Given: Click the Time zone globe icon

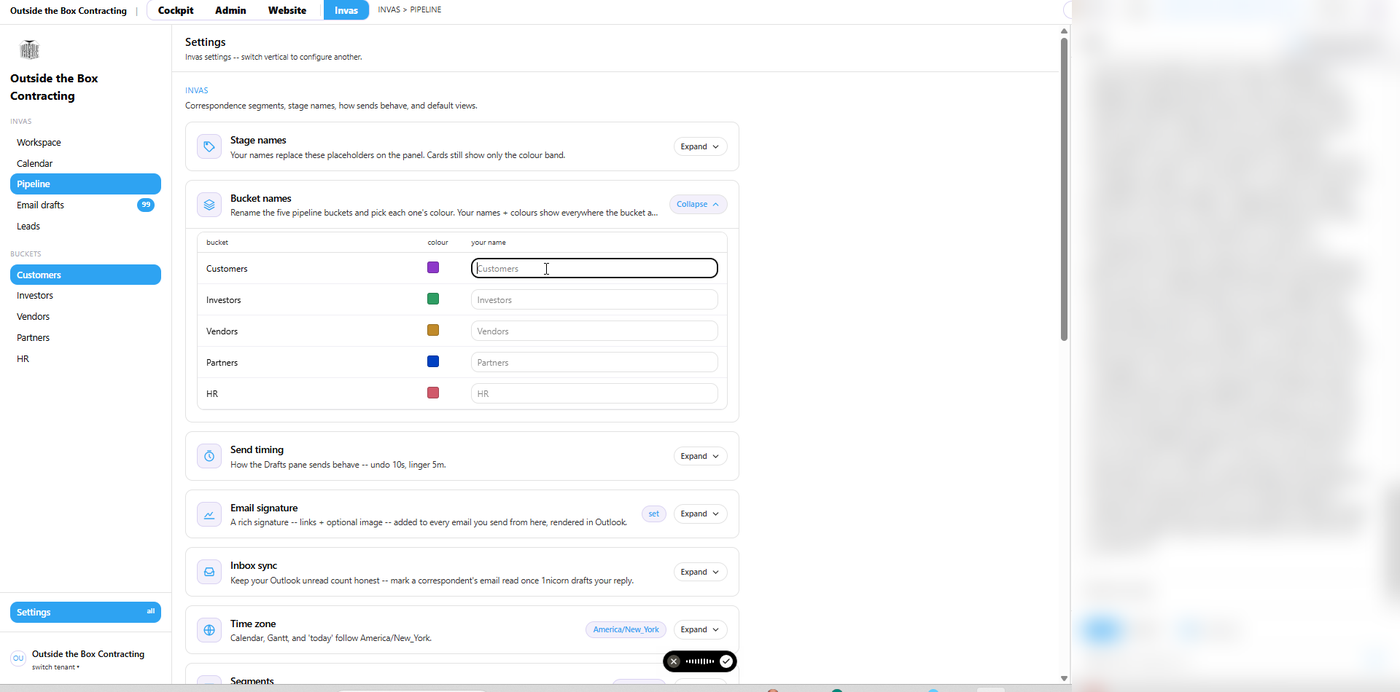Looking at the screenshot, I should [209, 630].
